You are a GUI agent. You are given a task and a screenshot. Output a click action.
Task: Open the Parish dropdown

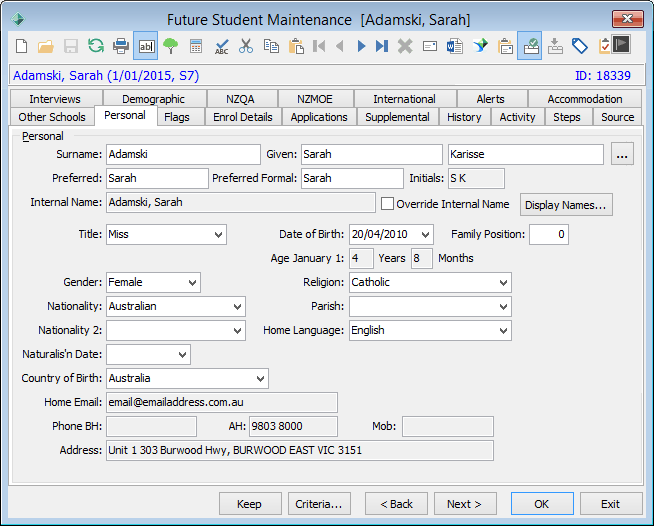pyautogui.click(x=503, y=307)
